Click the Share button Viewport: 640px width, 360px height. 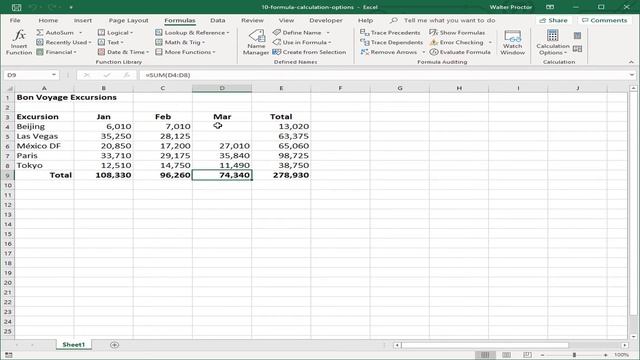tap(553, 20)
